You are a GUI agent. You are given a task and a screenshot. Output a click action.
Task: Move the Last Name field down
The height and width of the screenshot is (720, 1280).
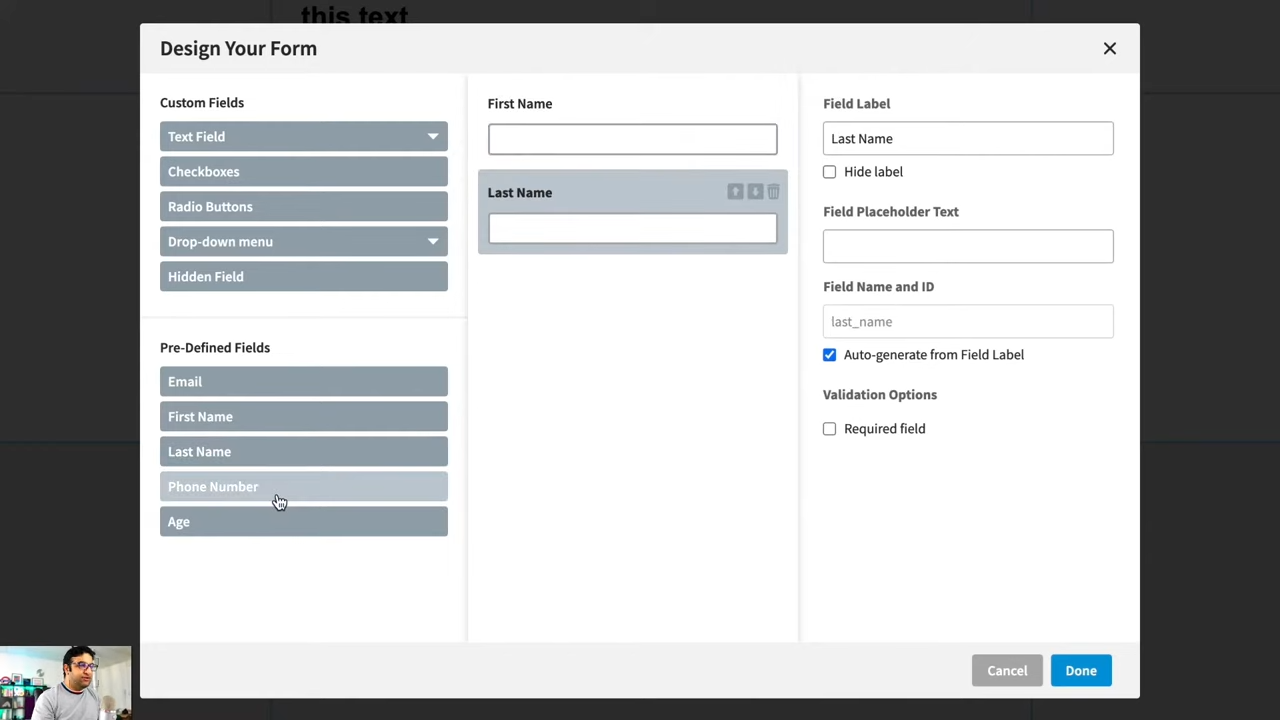coord(755,192)
